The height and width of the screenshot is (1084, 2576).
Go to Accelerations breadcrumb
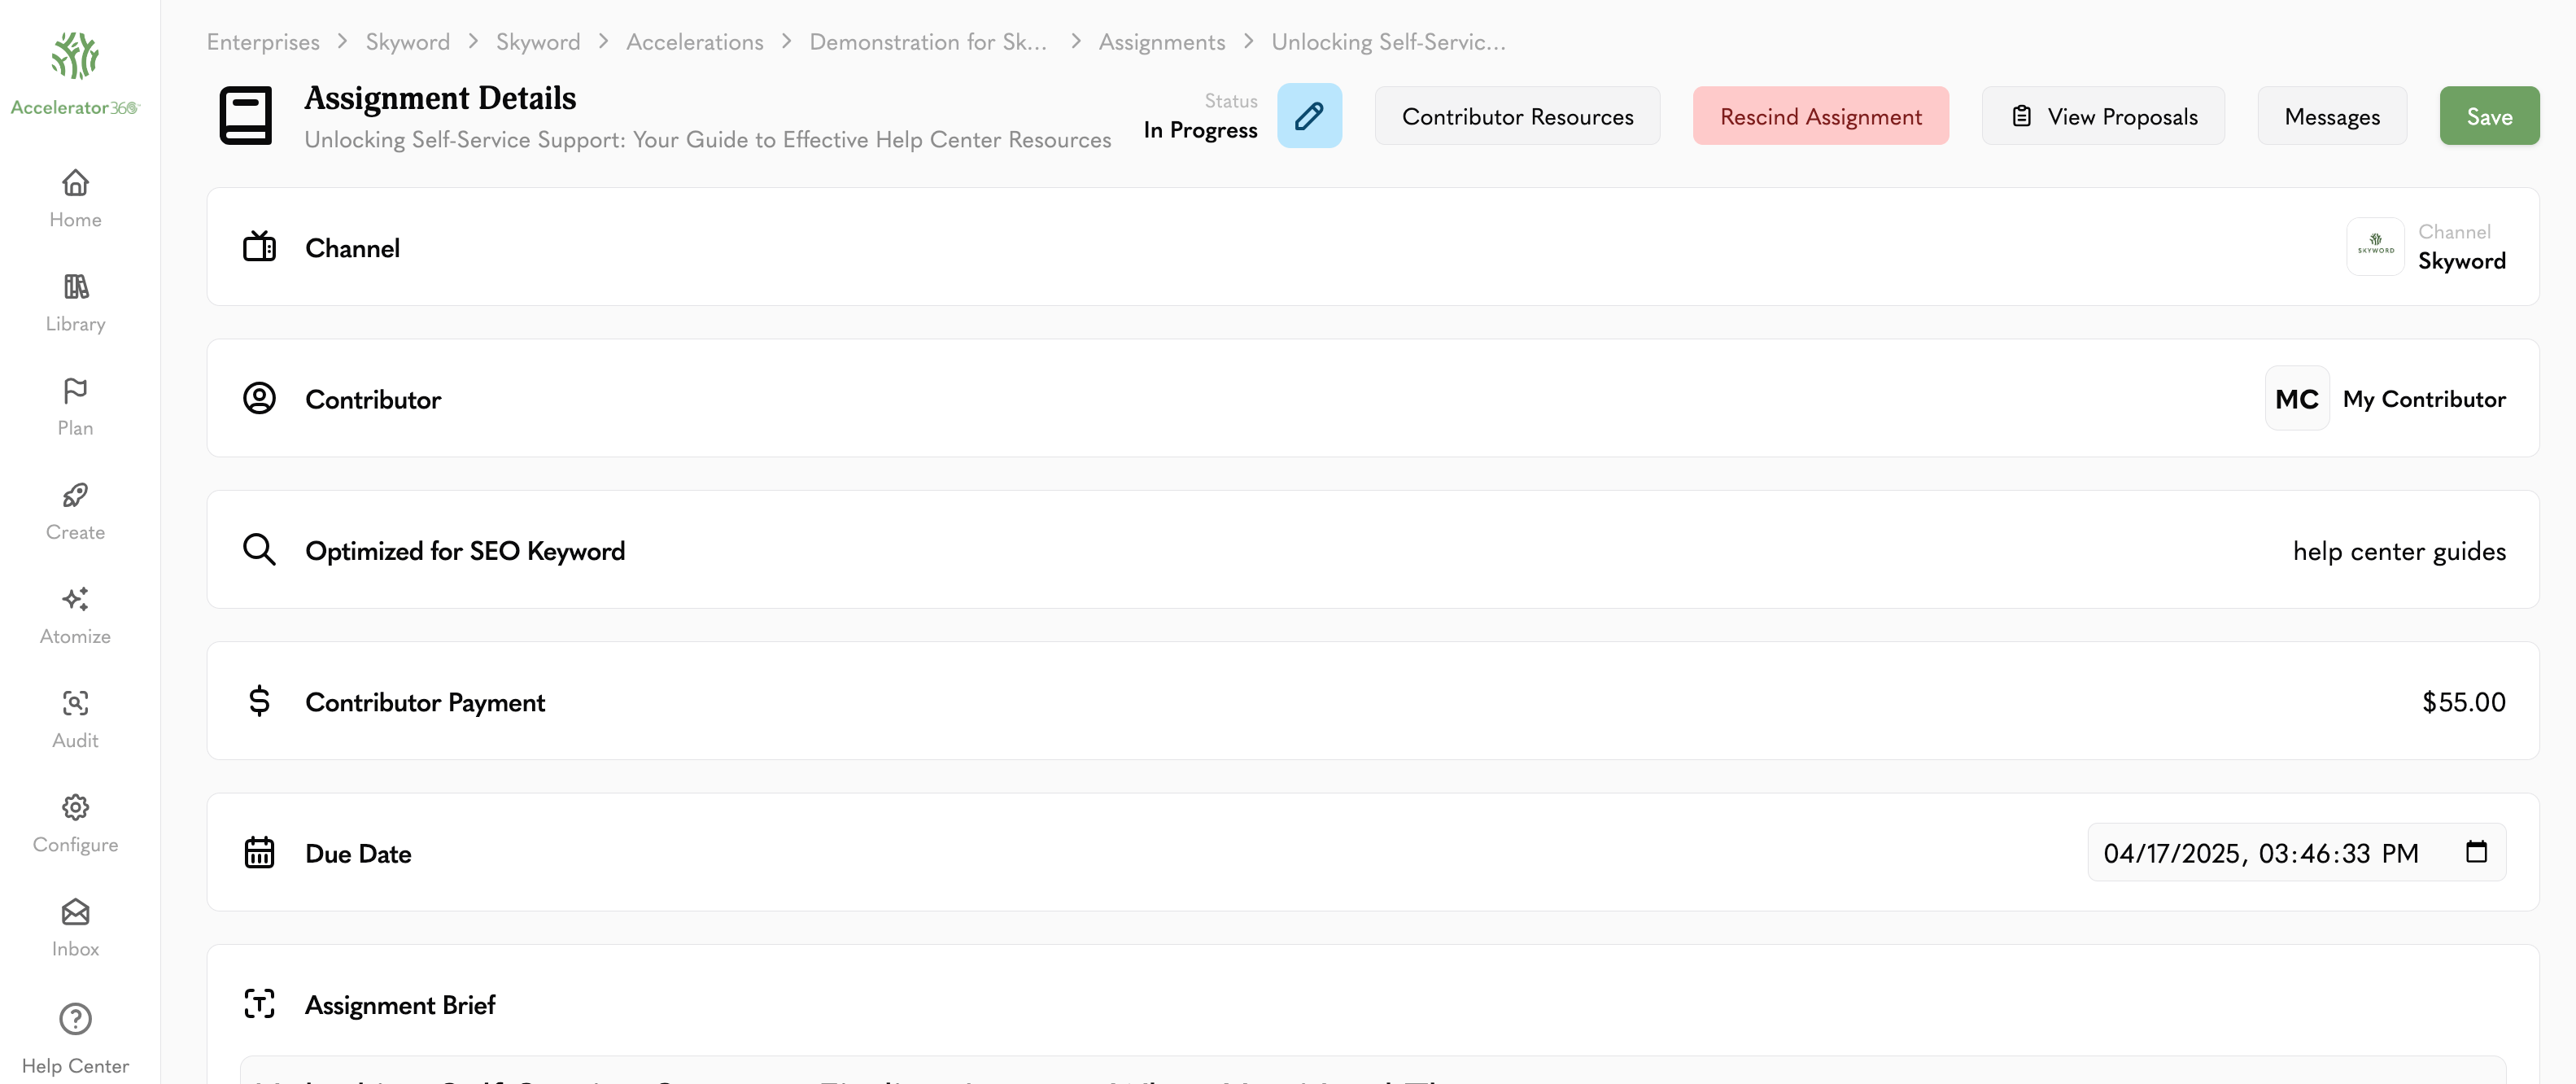coord(695,42)
